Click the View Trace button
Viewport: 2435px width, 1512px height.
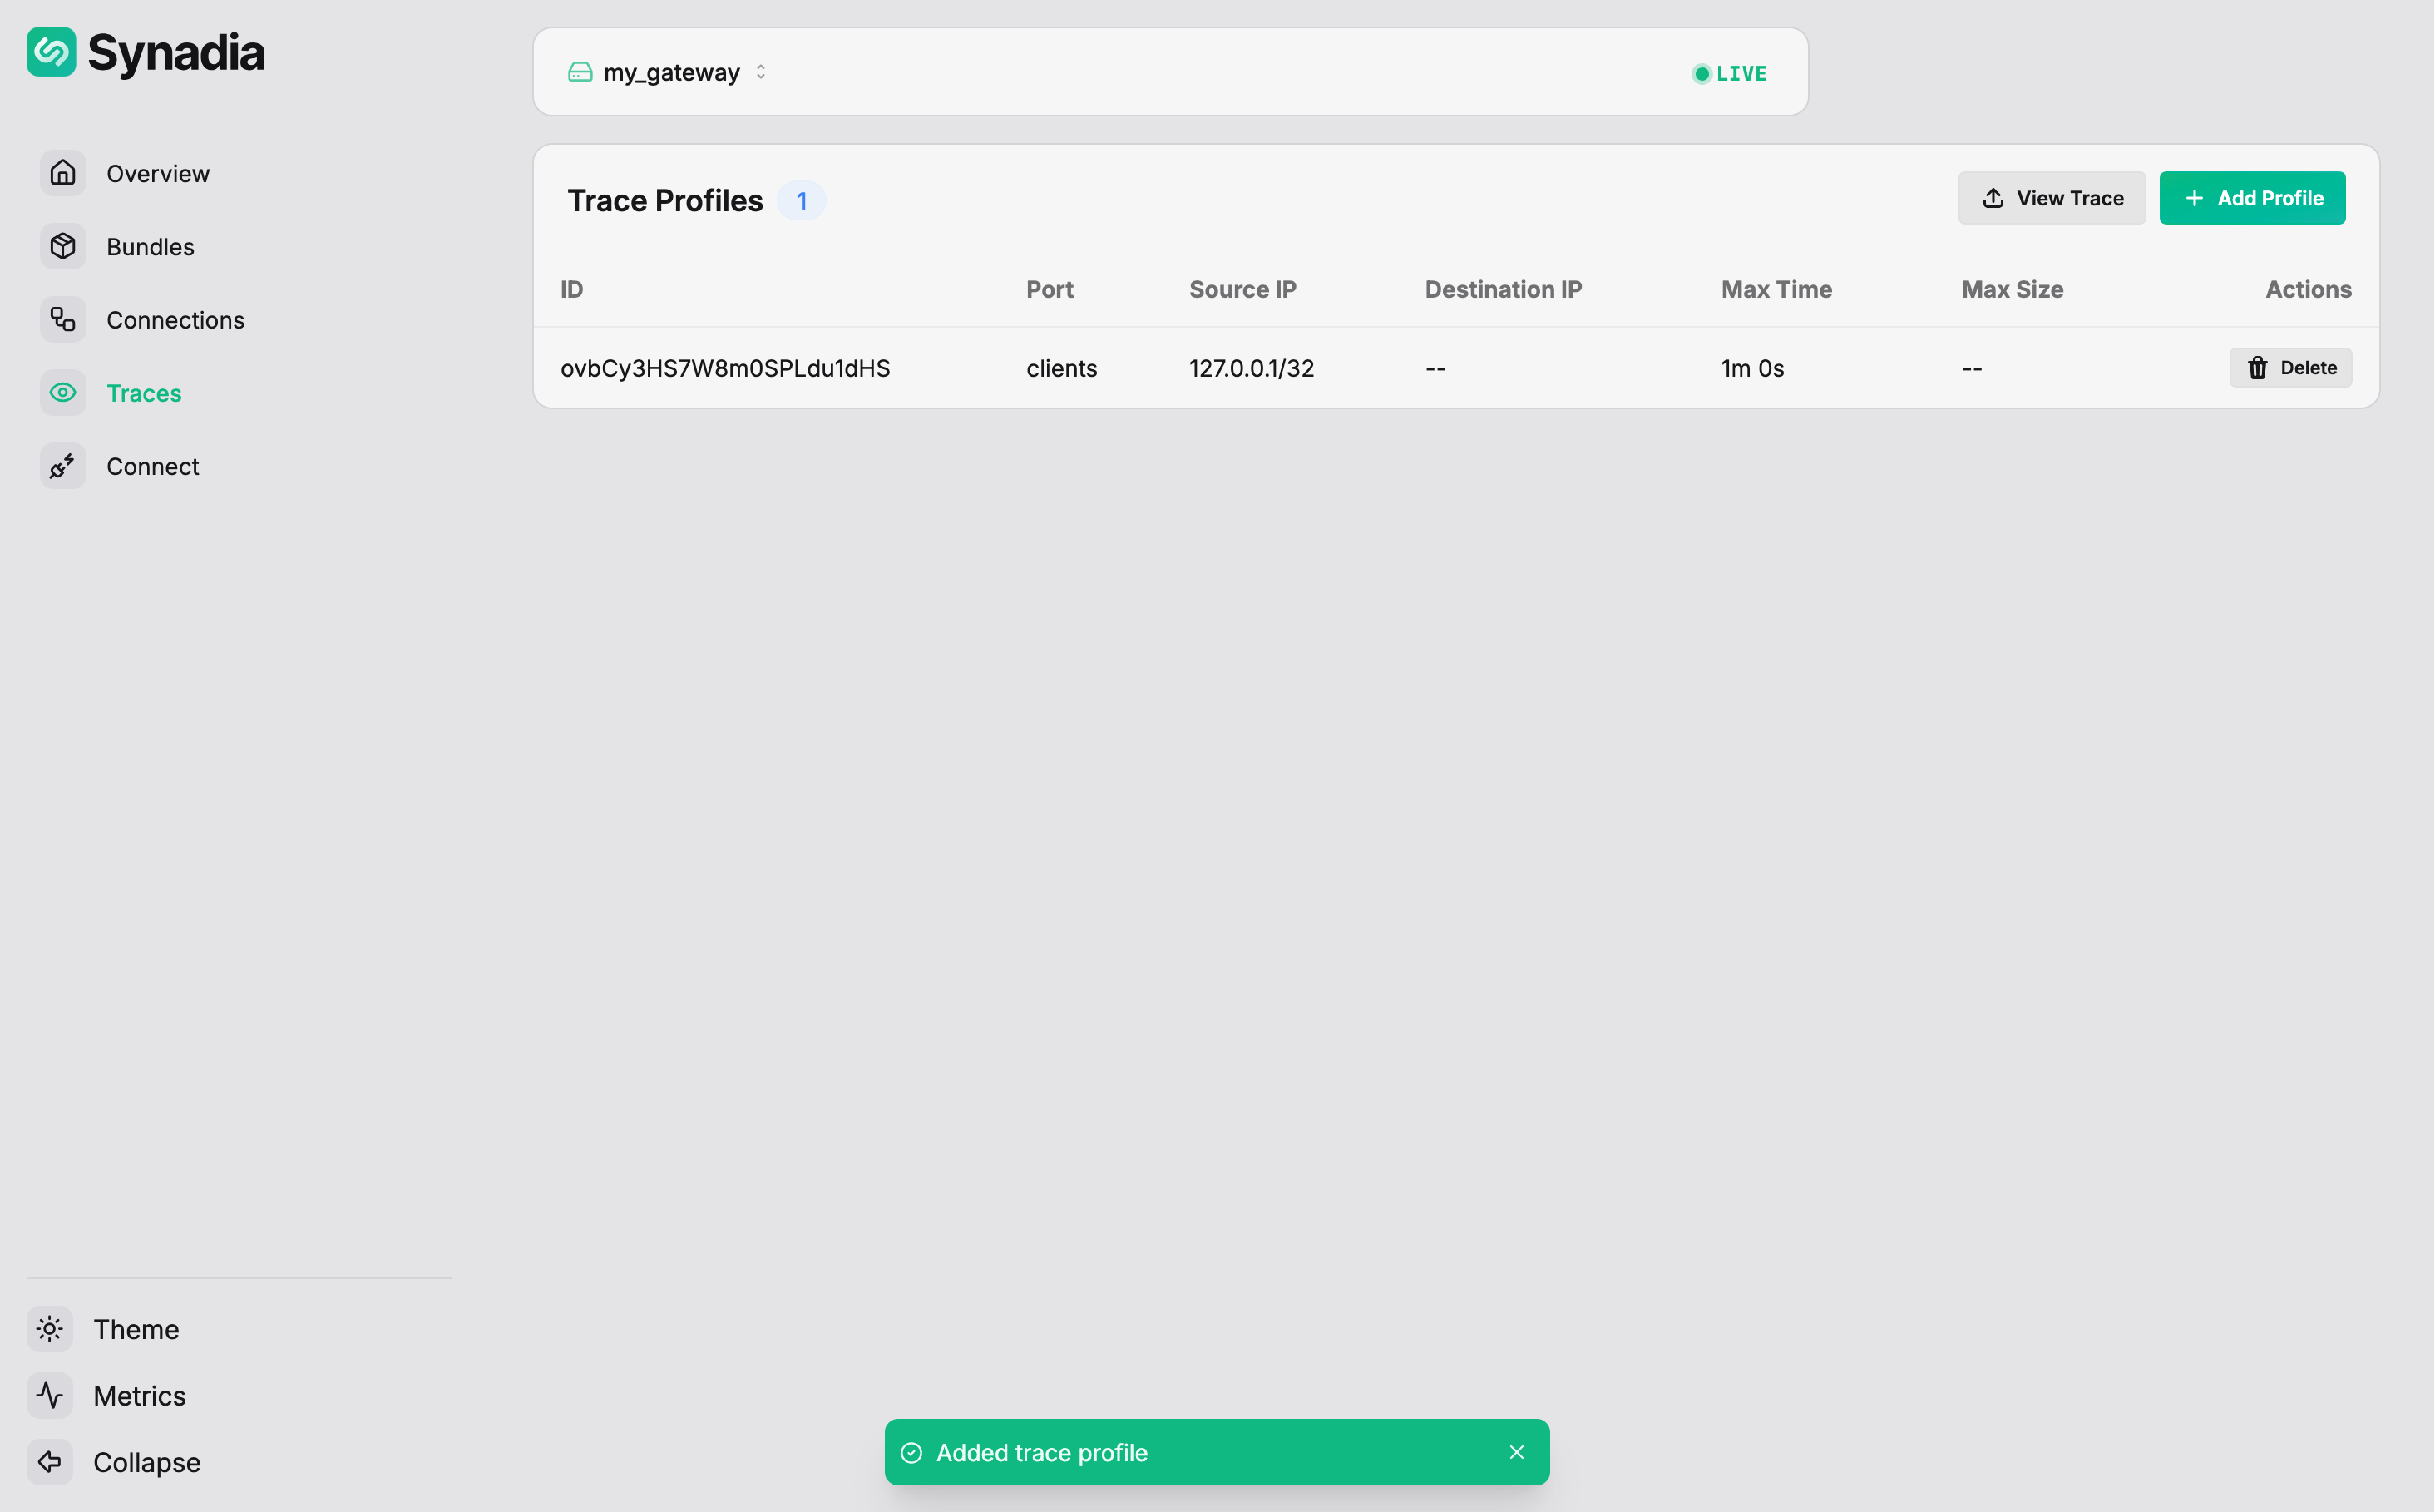click(x=2052, y=198)
